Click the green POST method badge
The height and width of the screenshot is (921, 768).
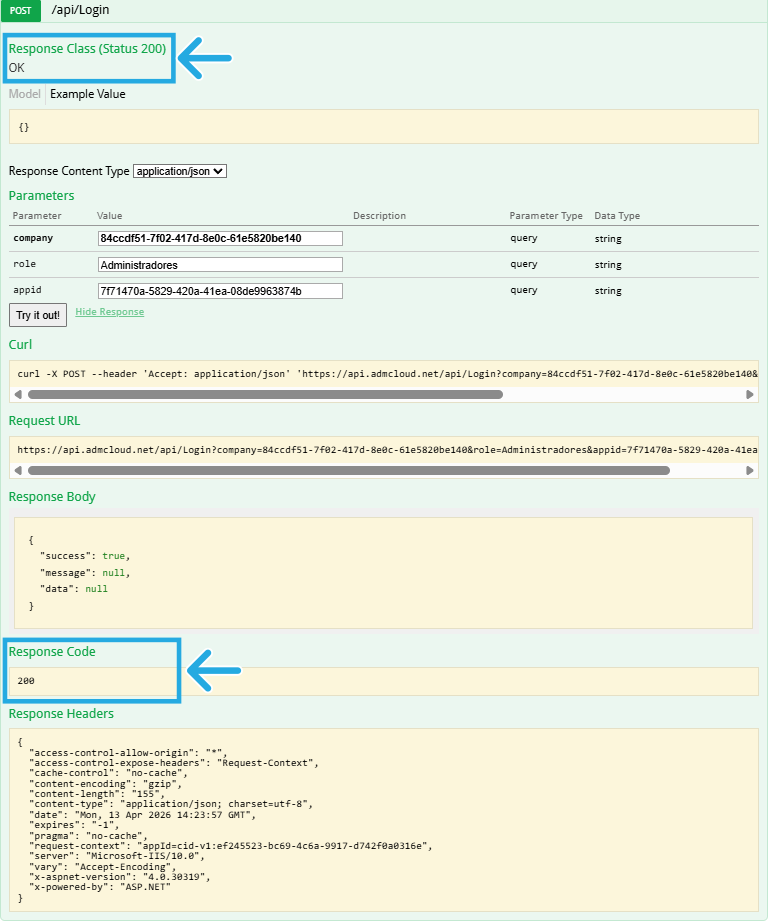(20, 10)
